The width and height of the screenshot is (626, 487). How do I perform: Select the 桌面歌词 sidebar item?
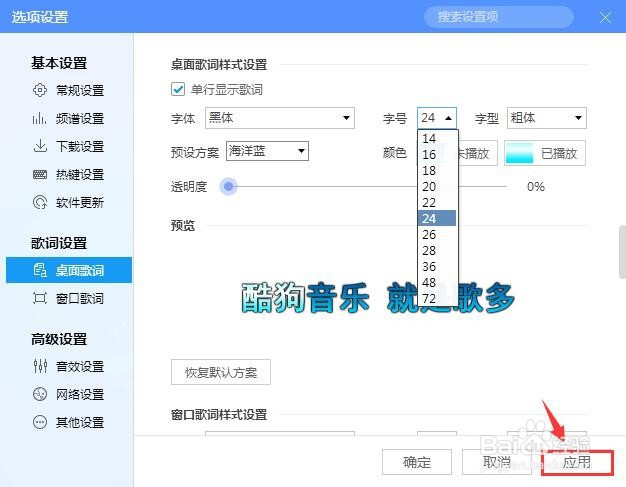[x=69, y=270]
